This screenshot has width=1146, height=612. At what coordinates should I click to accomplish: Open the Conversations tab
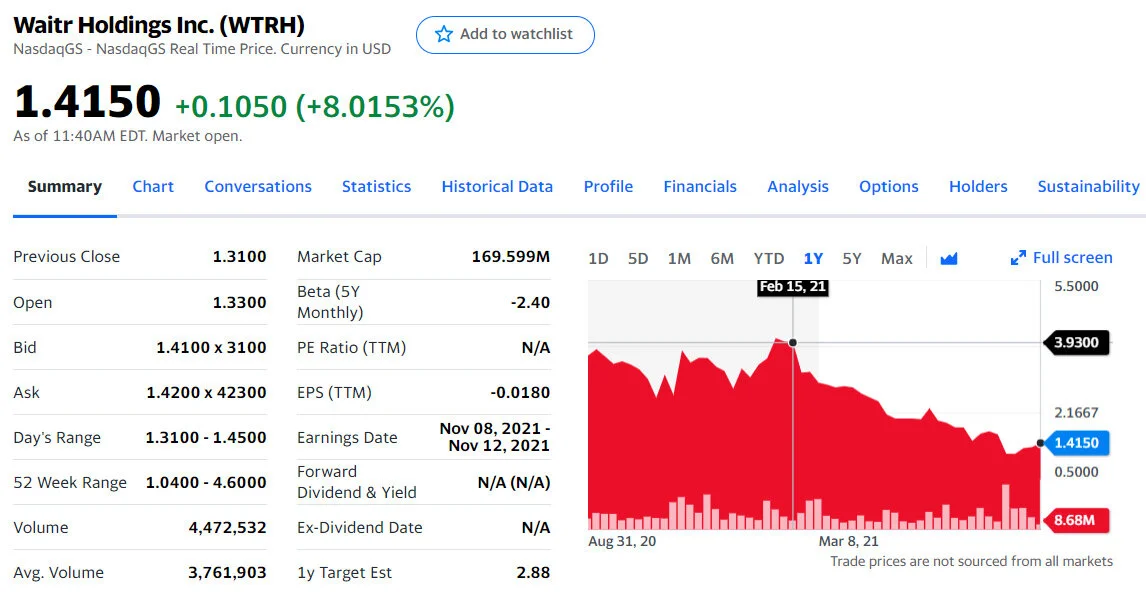258,186
